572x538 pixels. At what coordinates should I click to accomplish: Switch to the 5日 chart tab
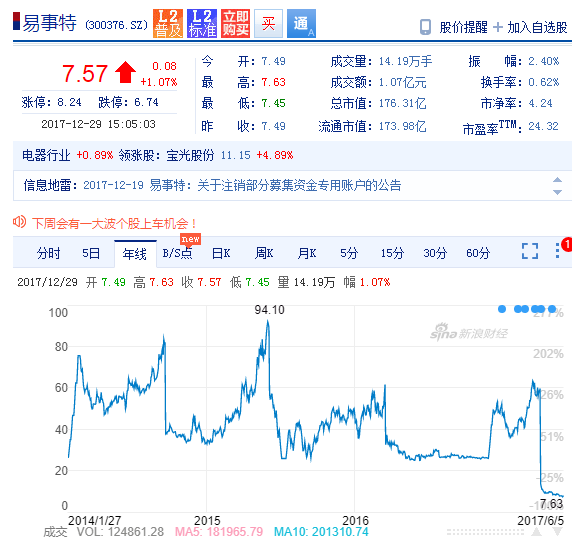point(91,253)
